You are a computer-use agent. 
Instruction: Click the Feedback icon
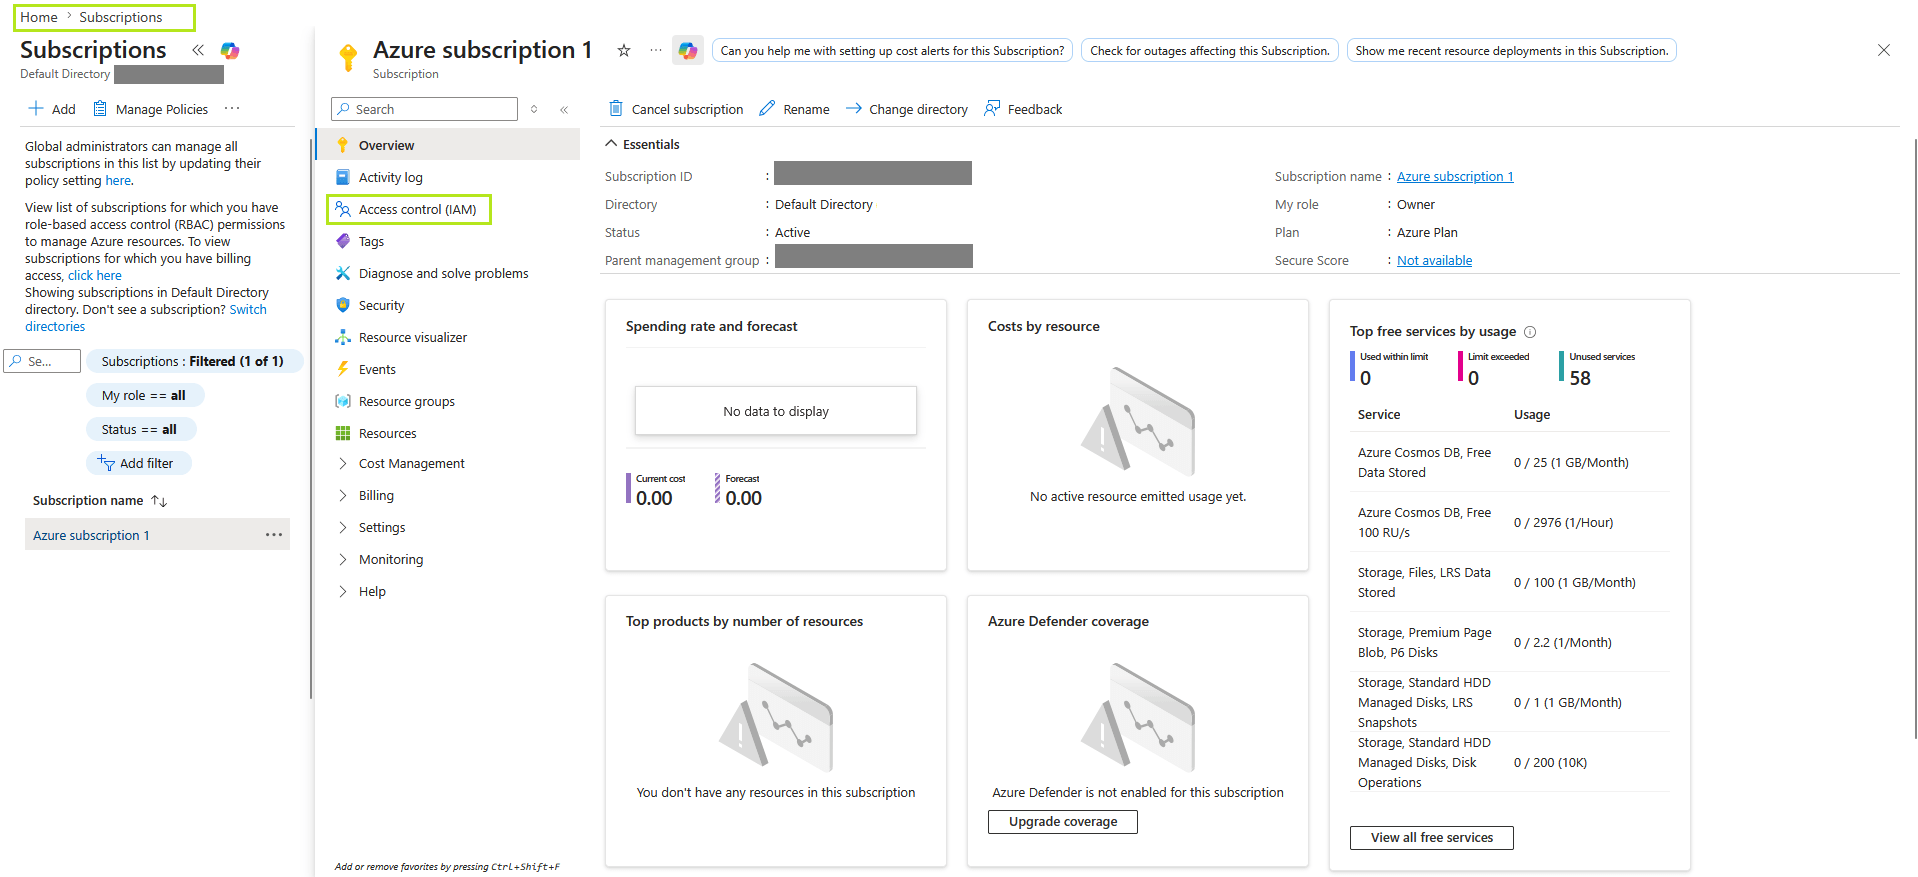click(x=992, y=108)
